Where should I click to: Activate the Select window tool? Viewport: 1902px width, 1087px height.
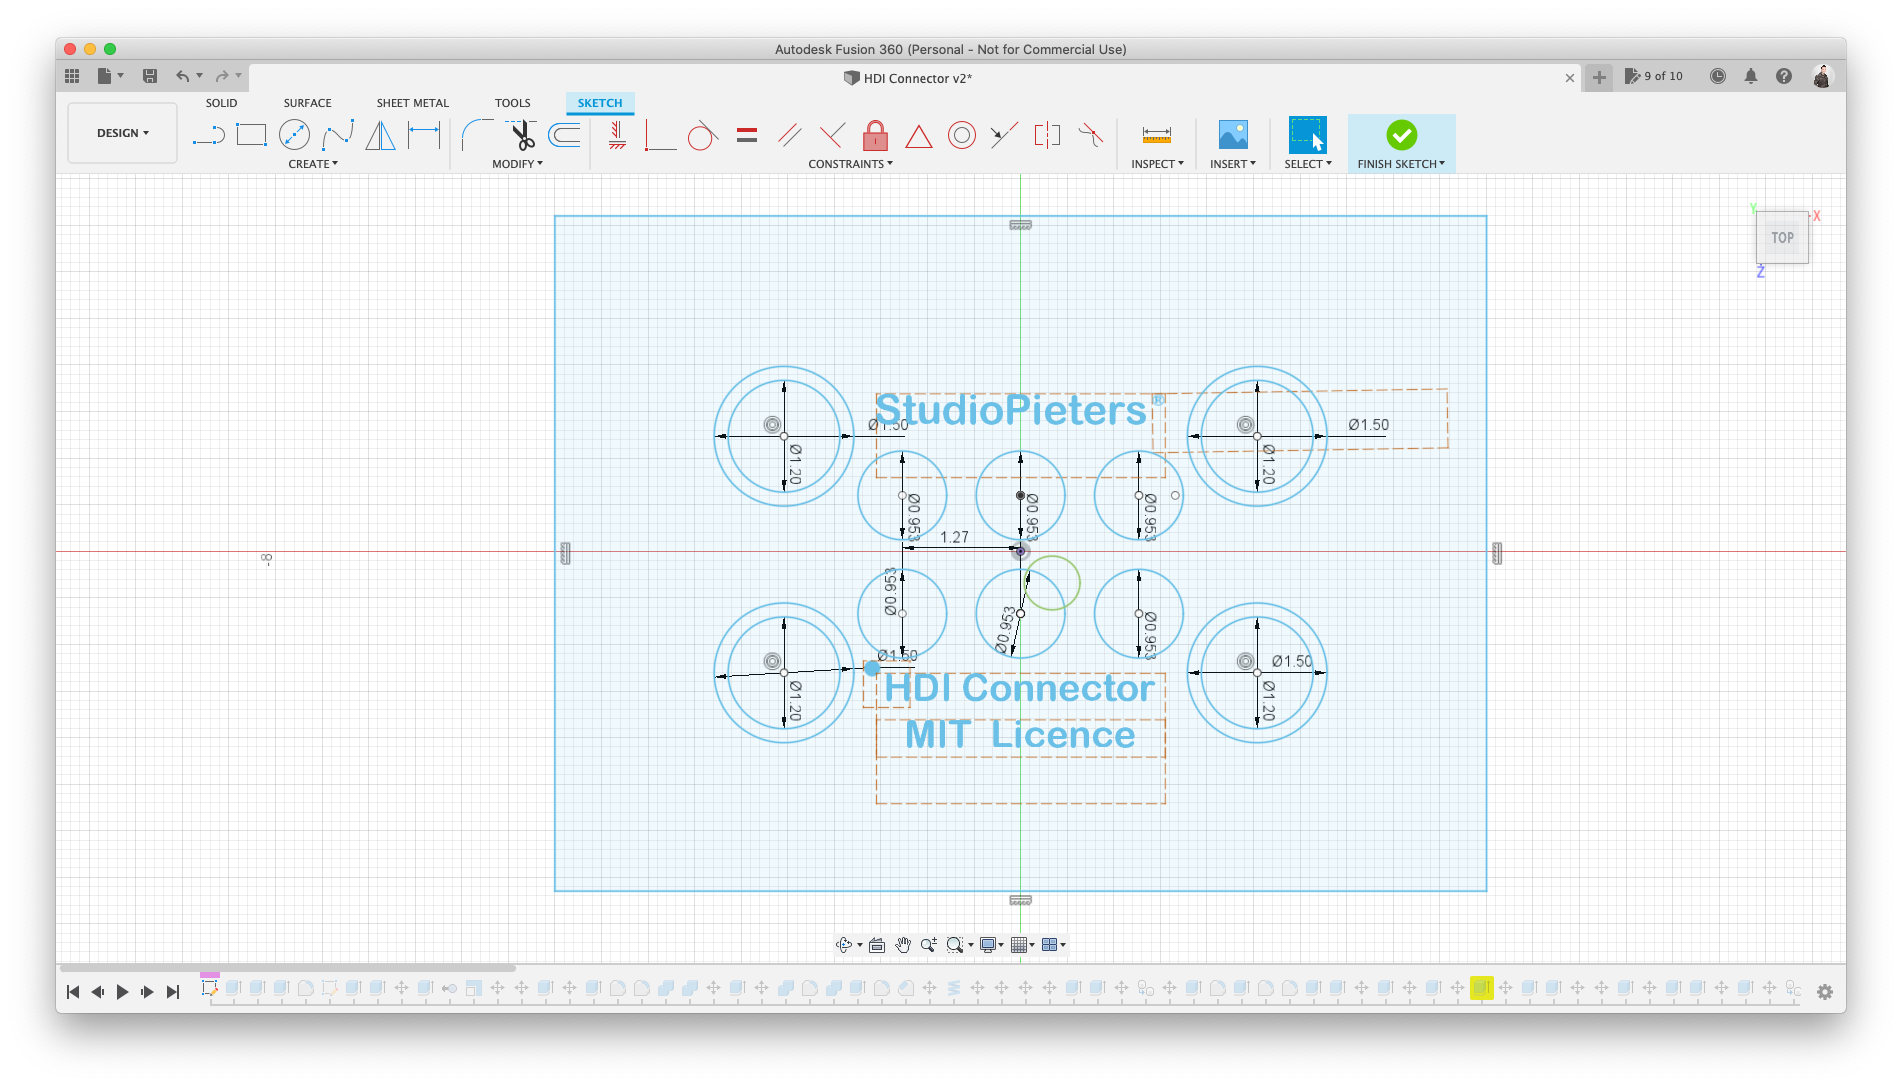1307,135
